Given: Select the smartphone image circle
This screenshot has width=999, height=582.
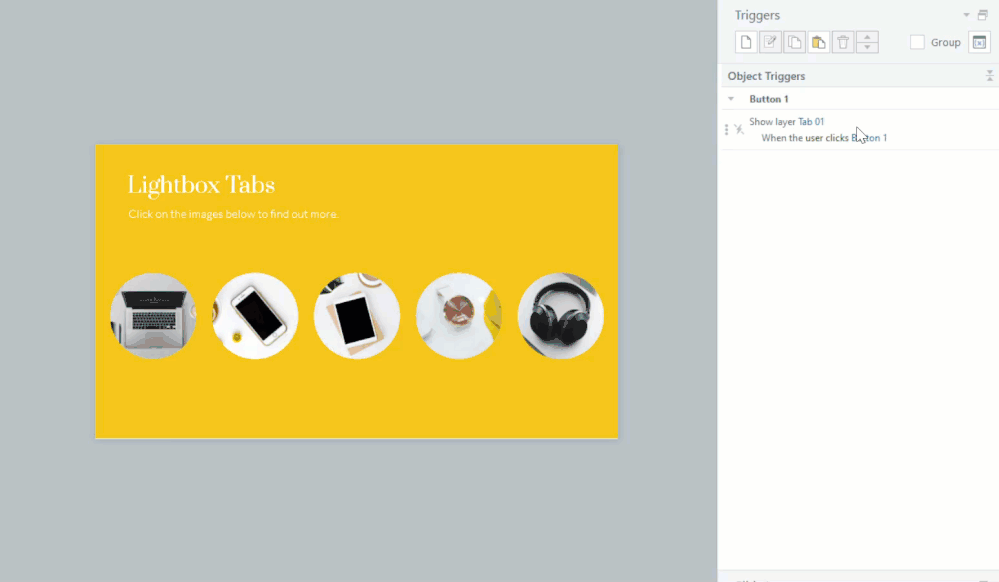Looking at the screenshot, I should tap(255, 316).
